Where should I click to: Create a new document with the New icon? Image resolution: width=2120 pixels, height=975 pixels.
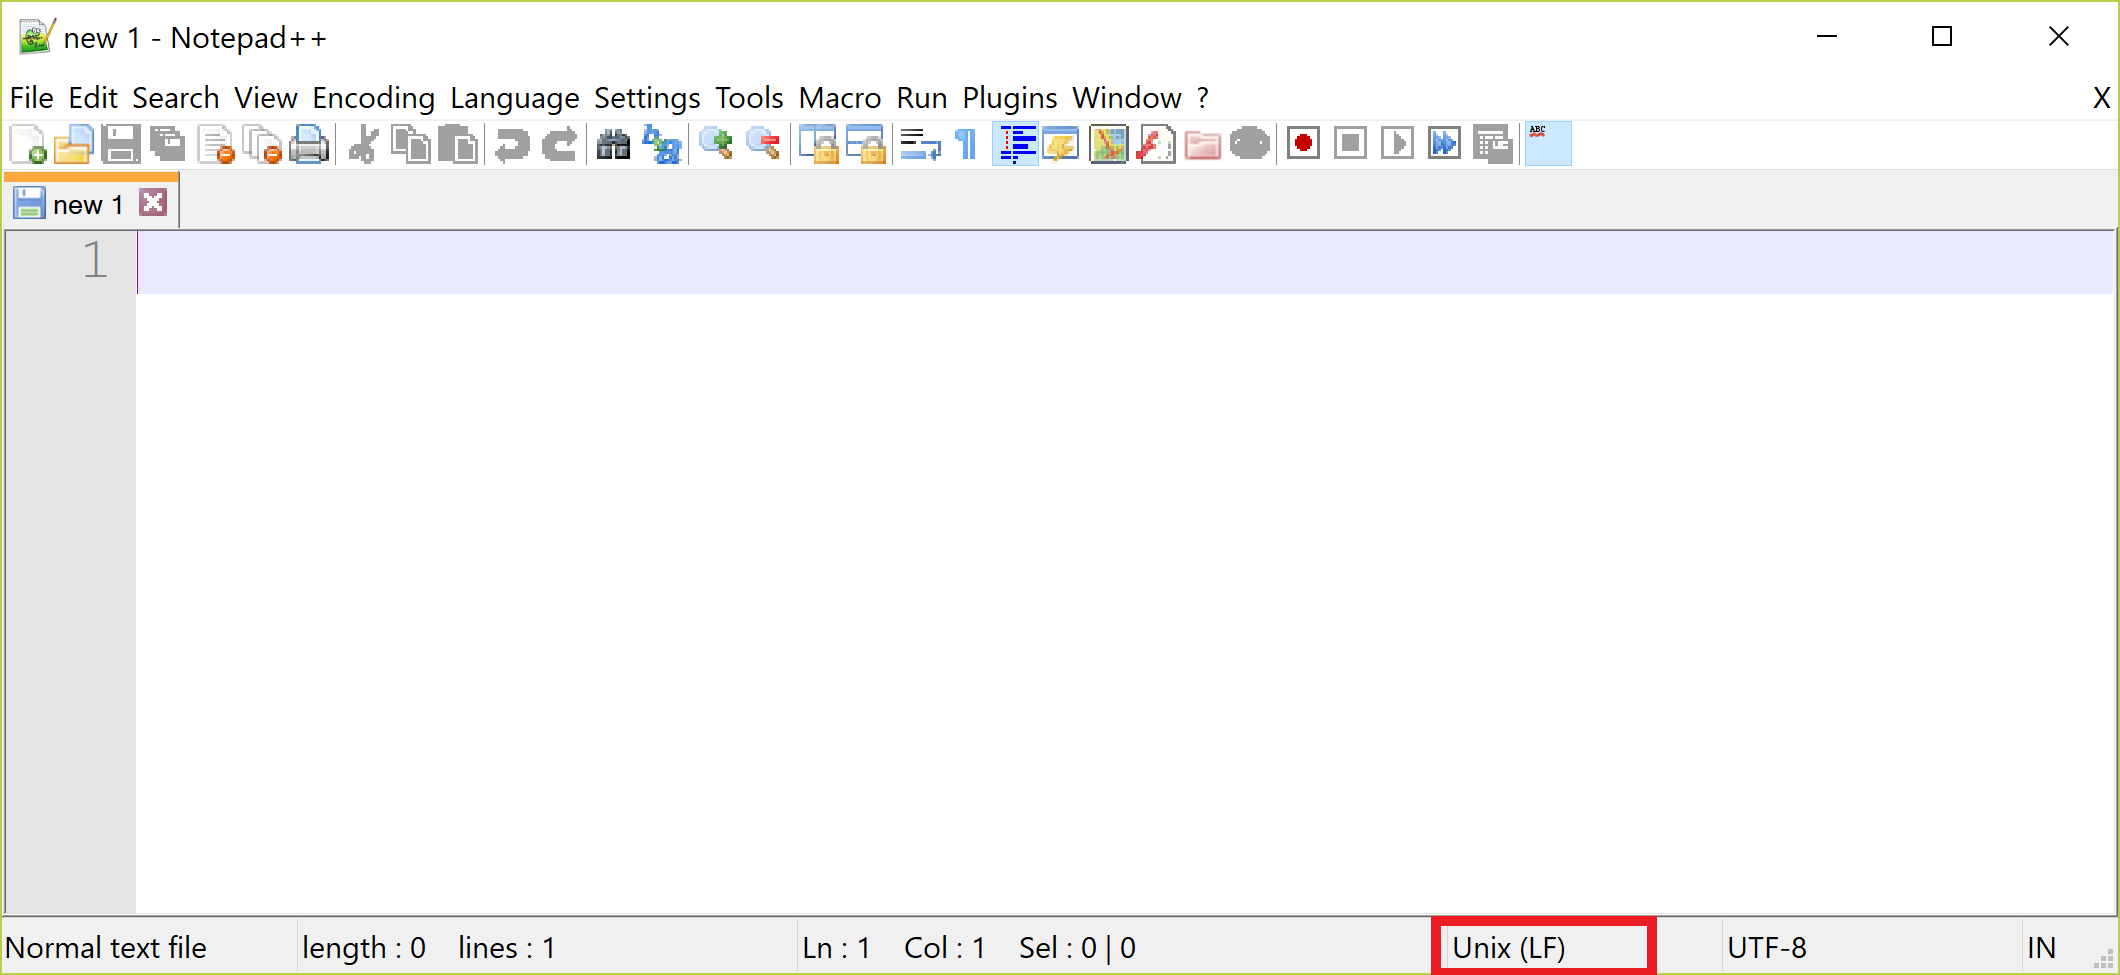click(28, 145)
